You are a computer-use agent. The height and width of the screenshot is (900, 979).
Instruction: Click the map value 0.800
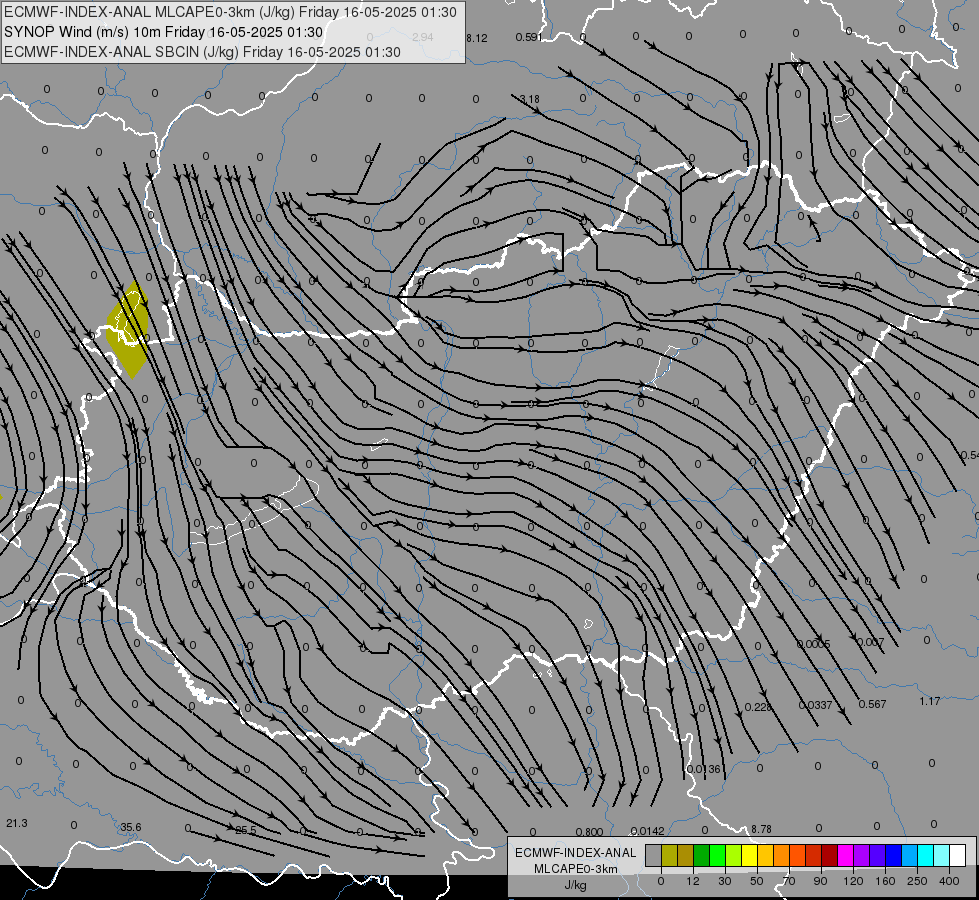pos(589,831)
